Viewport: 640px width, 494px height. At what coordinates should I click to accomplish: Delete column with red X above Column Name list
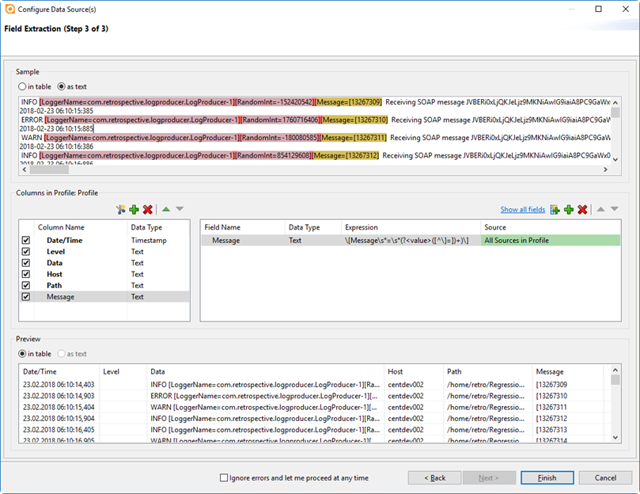click(147, 209)
